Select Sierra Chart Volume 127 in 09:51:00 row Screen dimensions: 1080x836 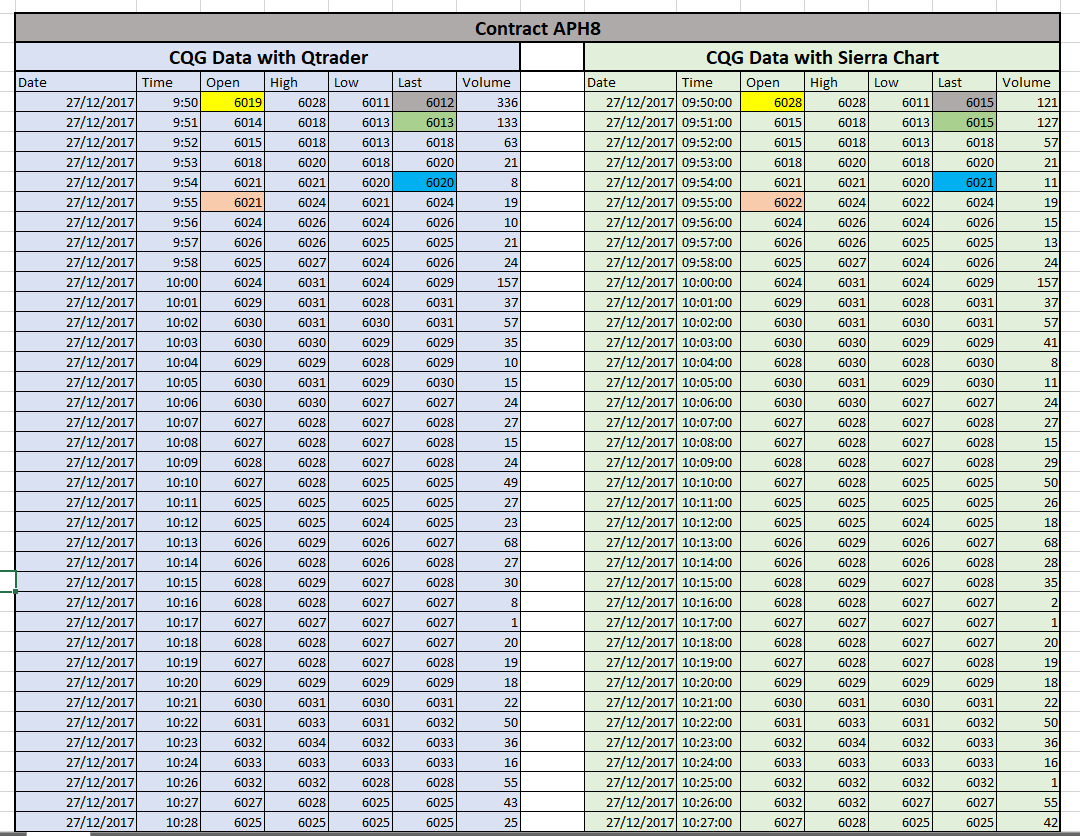[1028, 123]
